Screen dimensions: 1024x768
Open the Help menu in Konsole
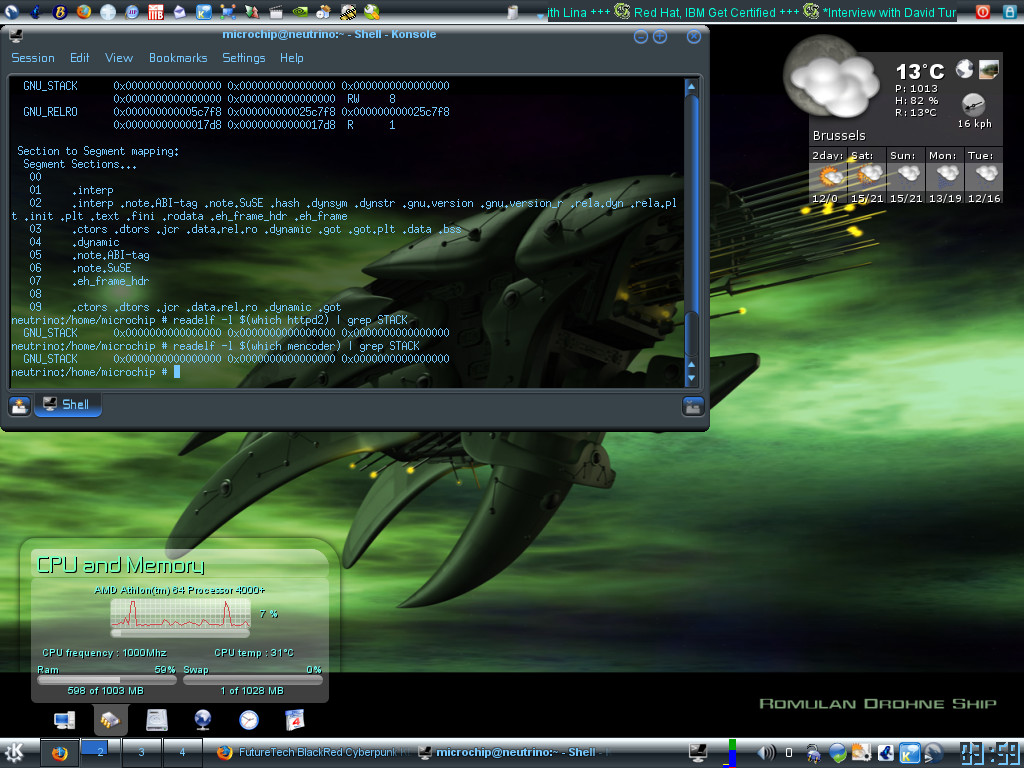291,58
